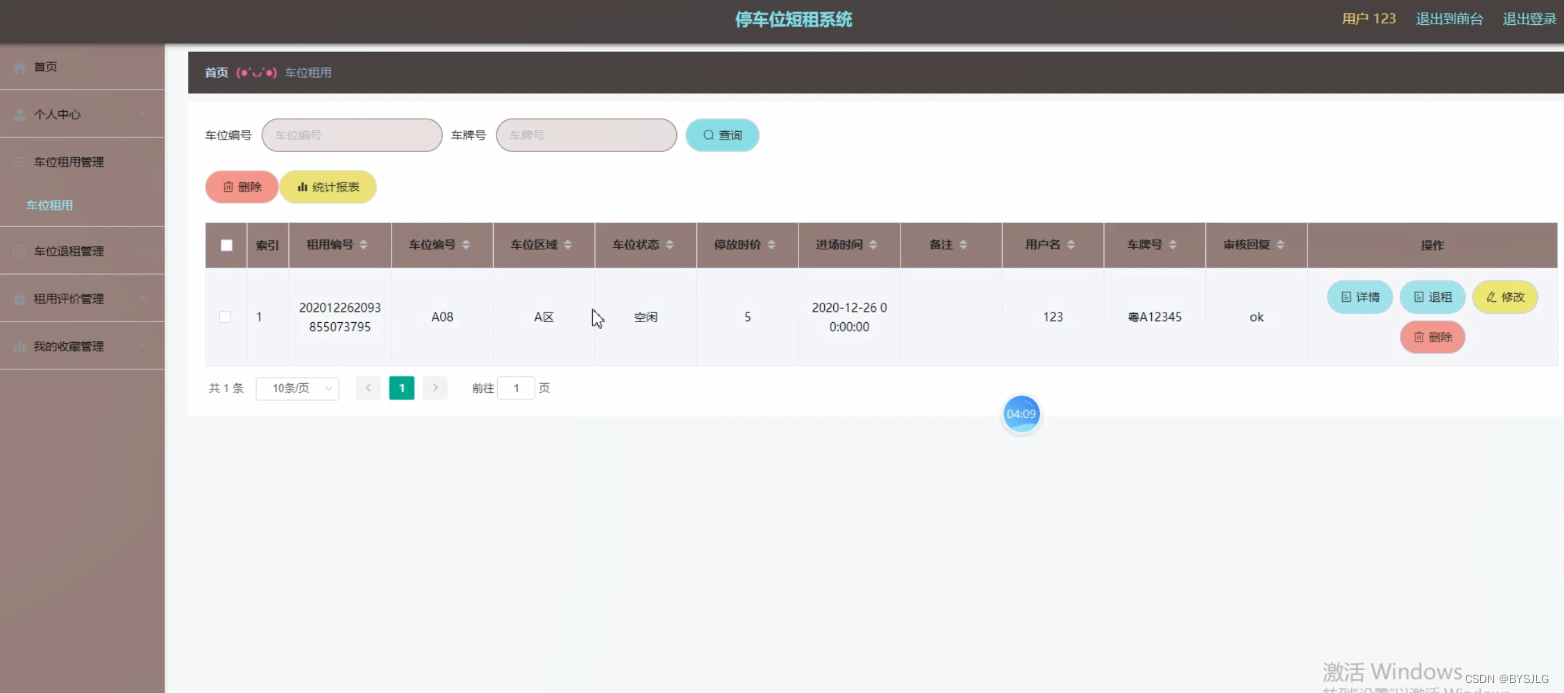
Task: Select page 1 in pagination
Action: (402, 388)
